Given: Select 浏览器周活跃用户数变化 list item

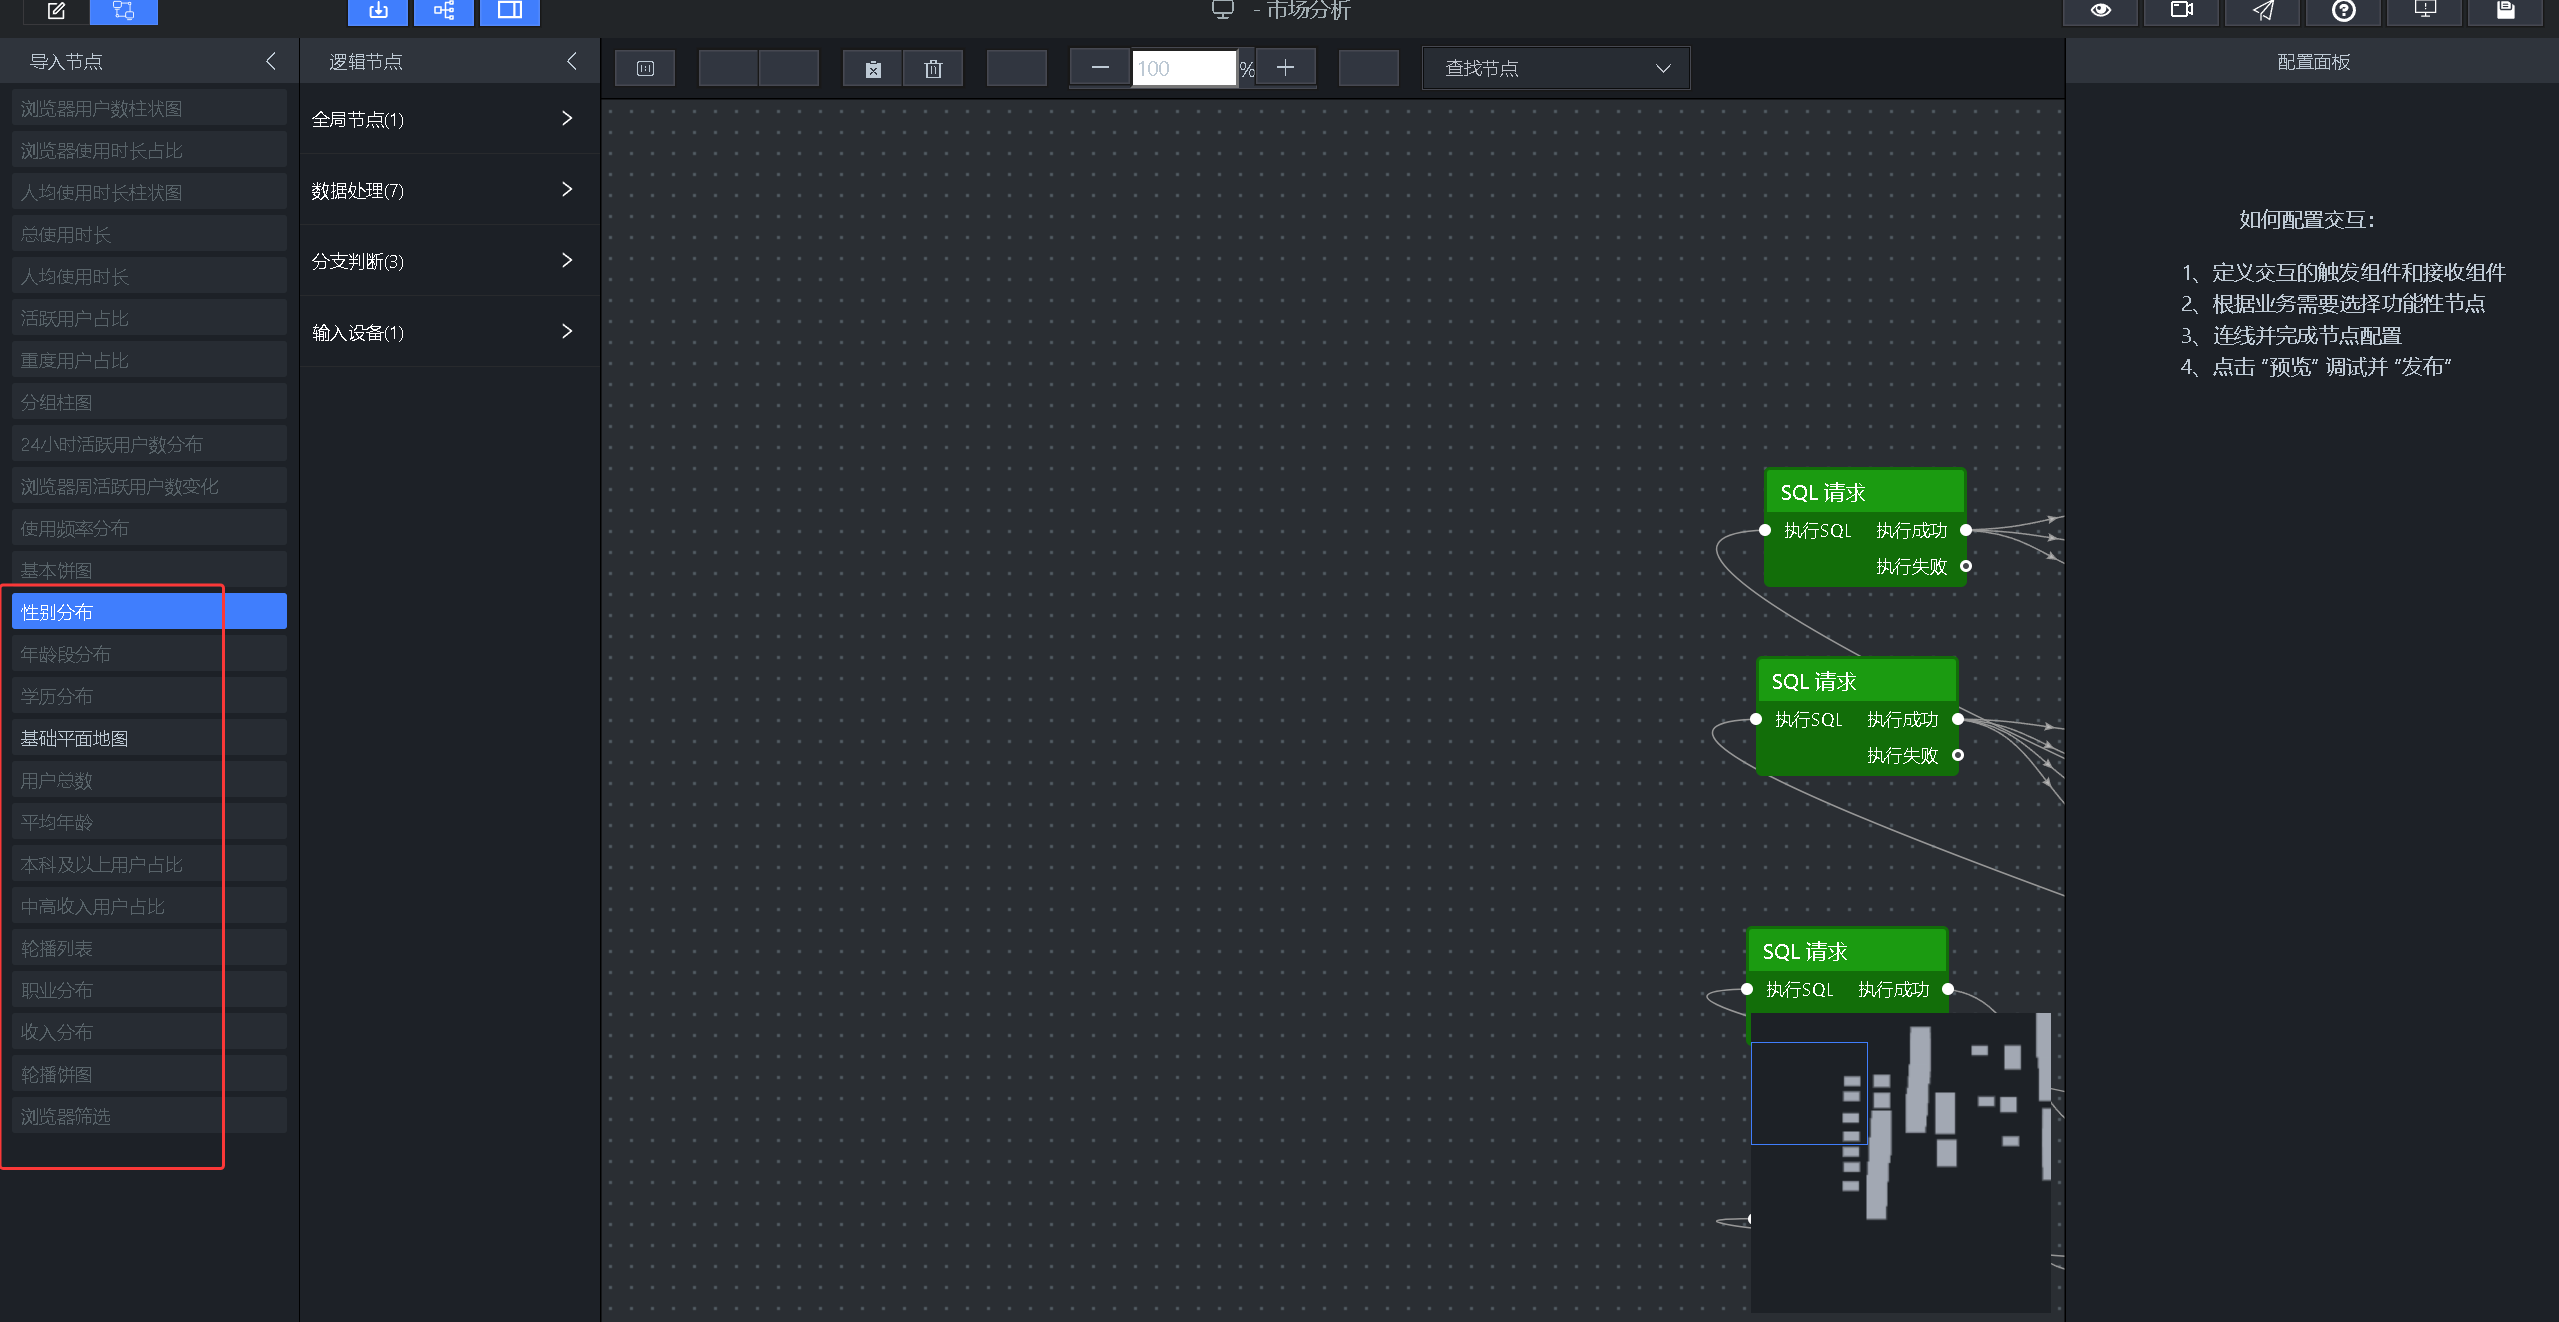Looking at the screenshot, I should pos(149,486).
